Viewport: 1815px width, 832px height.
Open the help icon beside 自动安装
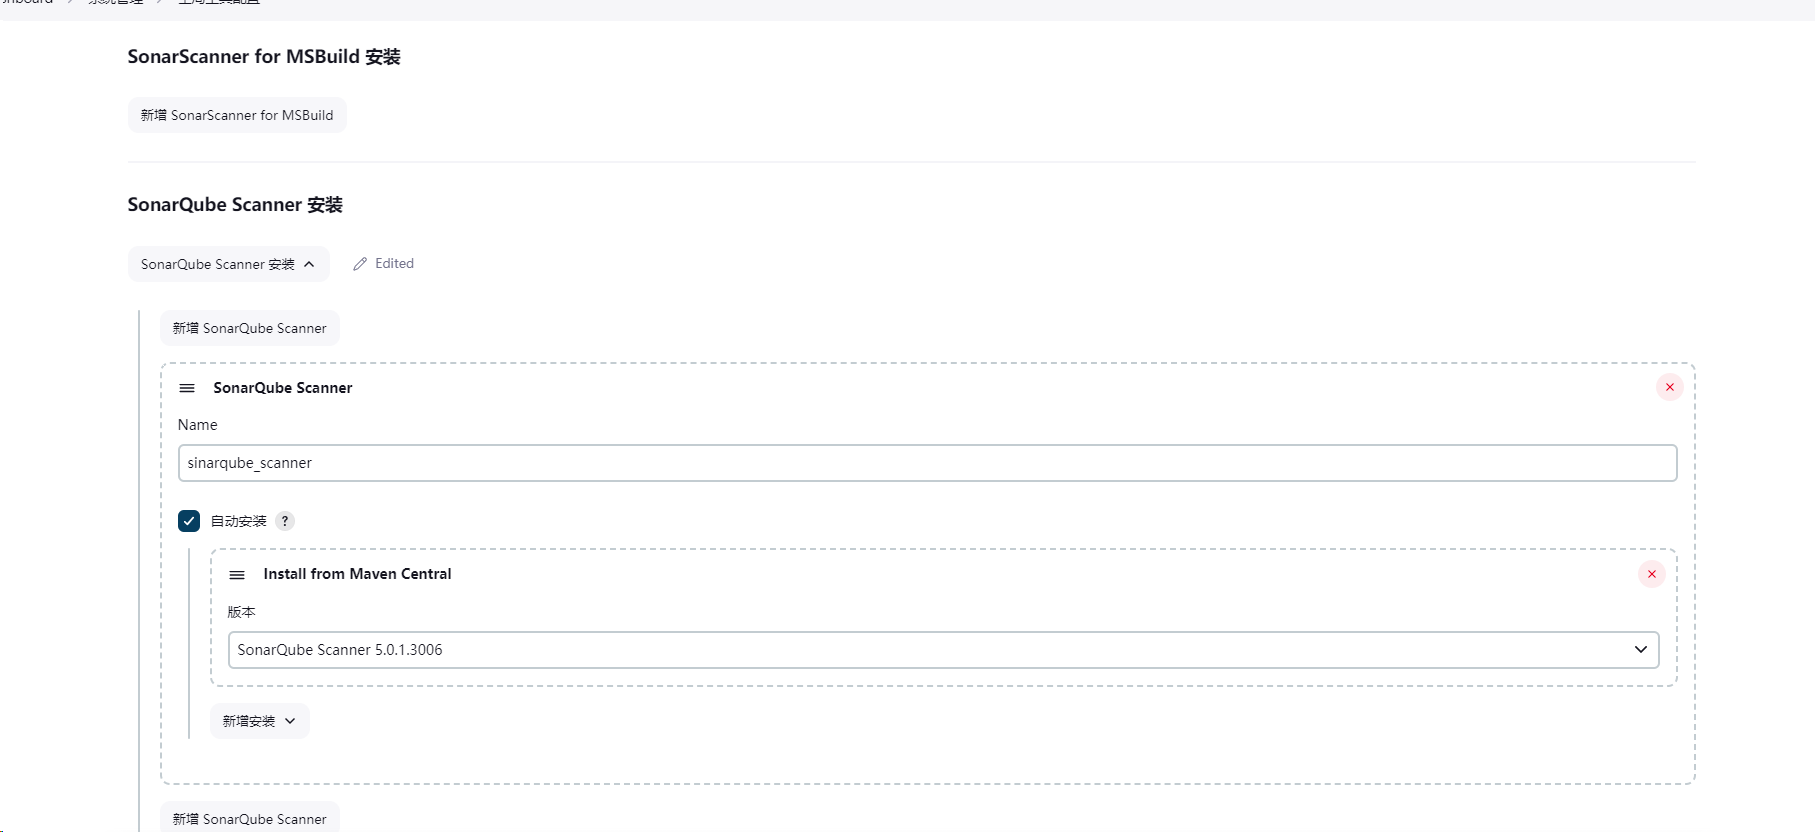[285, 521]
